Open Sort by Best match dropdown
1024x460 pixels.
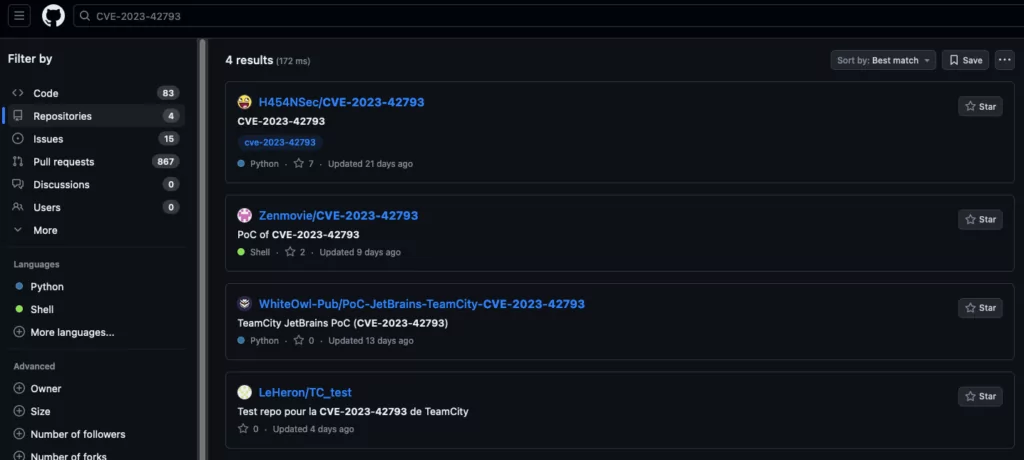(883, 60)
